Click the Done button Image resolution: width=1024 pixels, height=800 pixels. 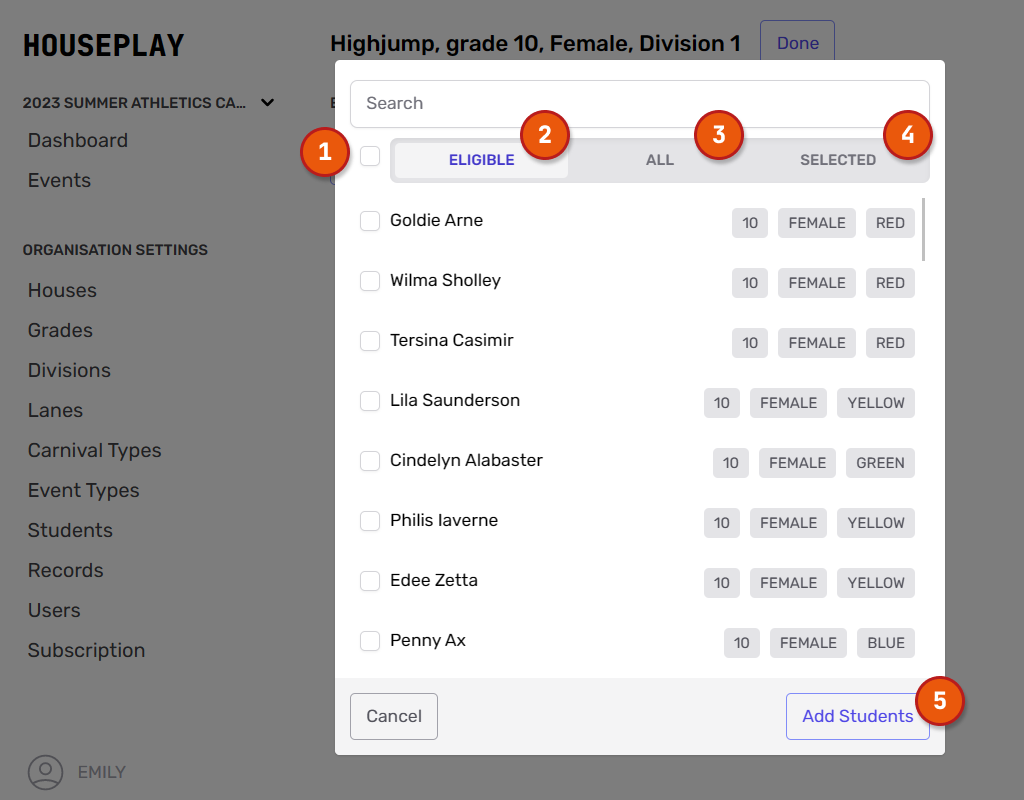(x=797, y=43)
